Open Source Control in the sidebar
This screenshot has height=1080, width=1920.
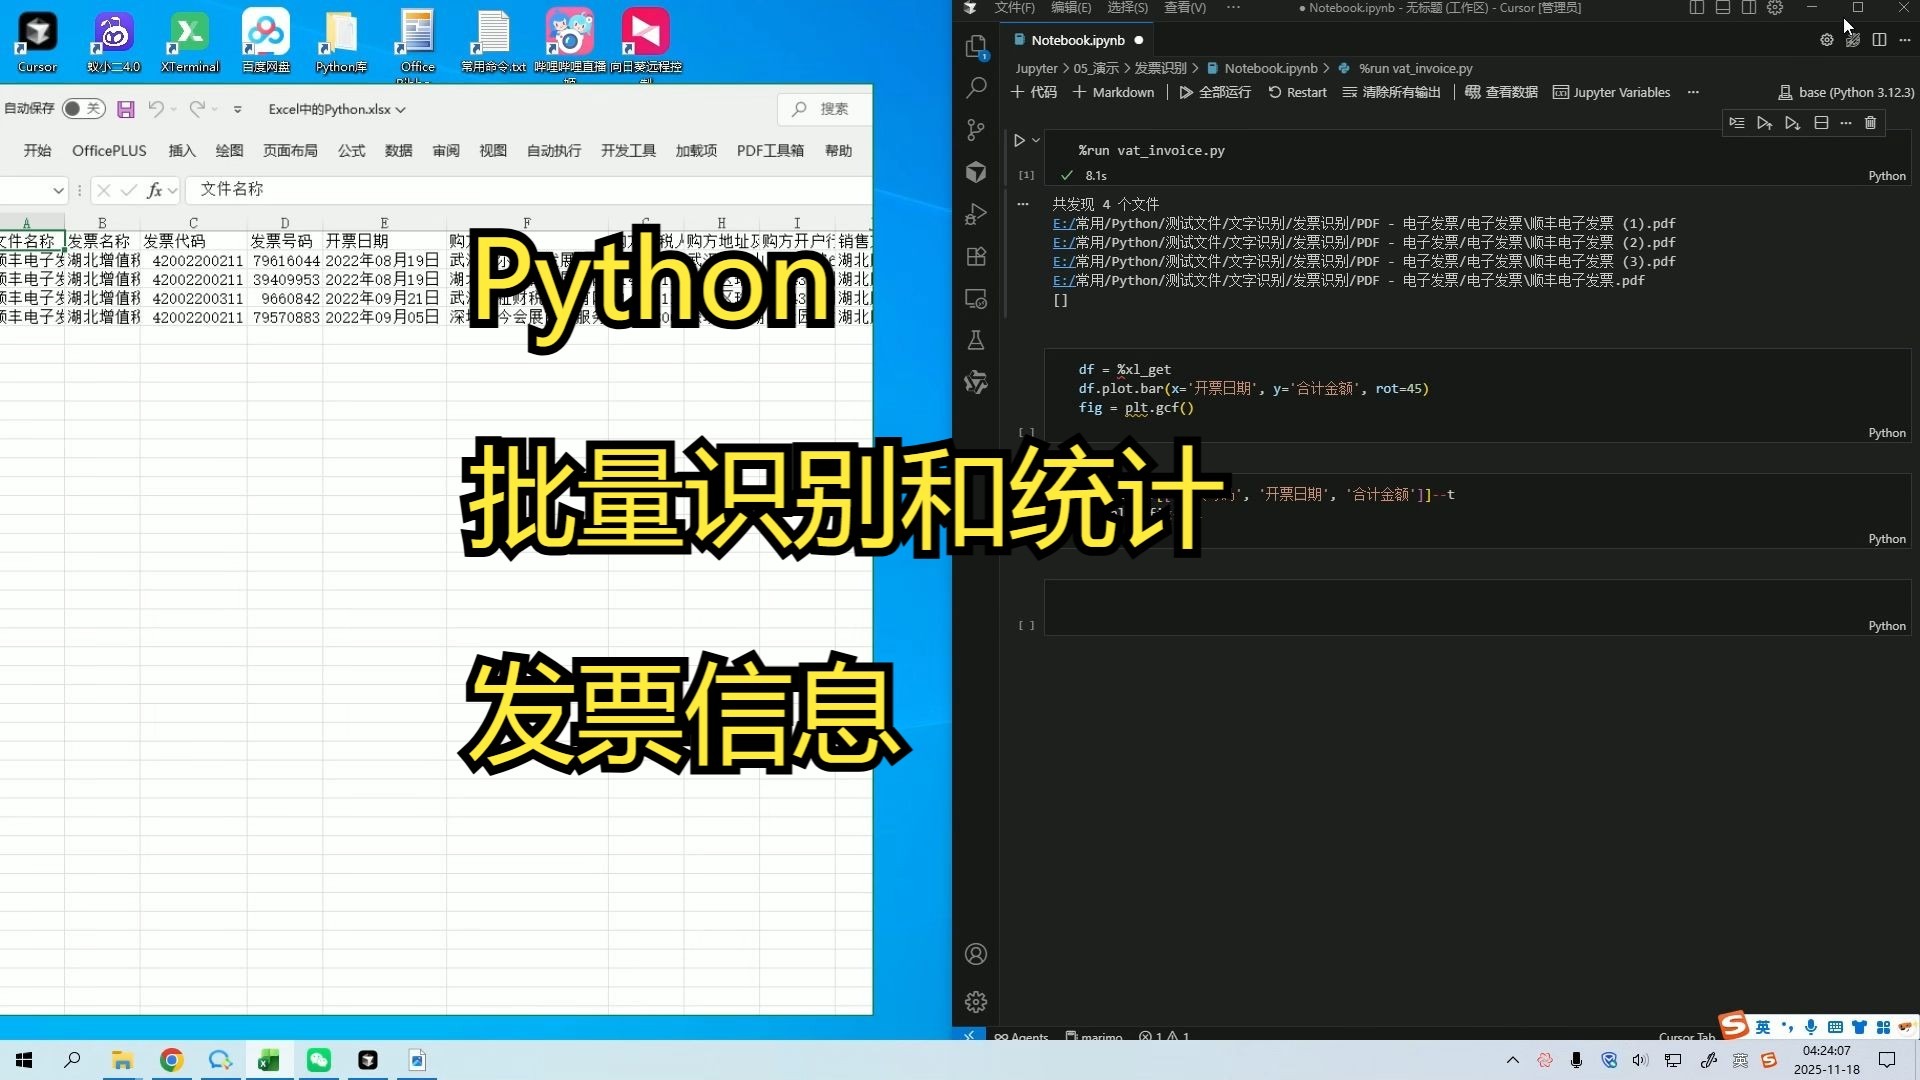[975, 130]
